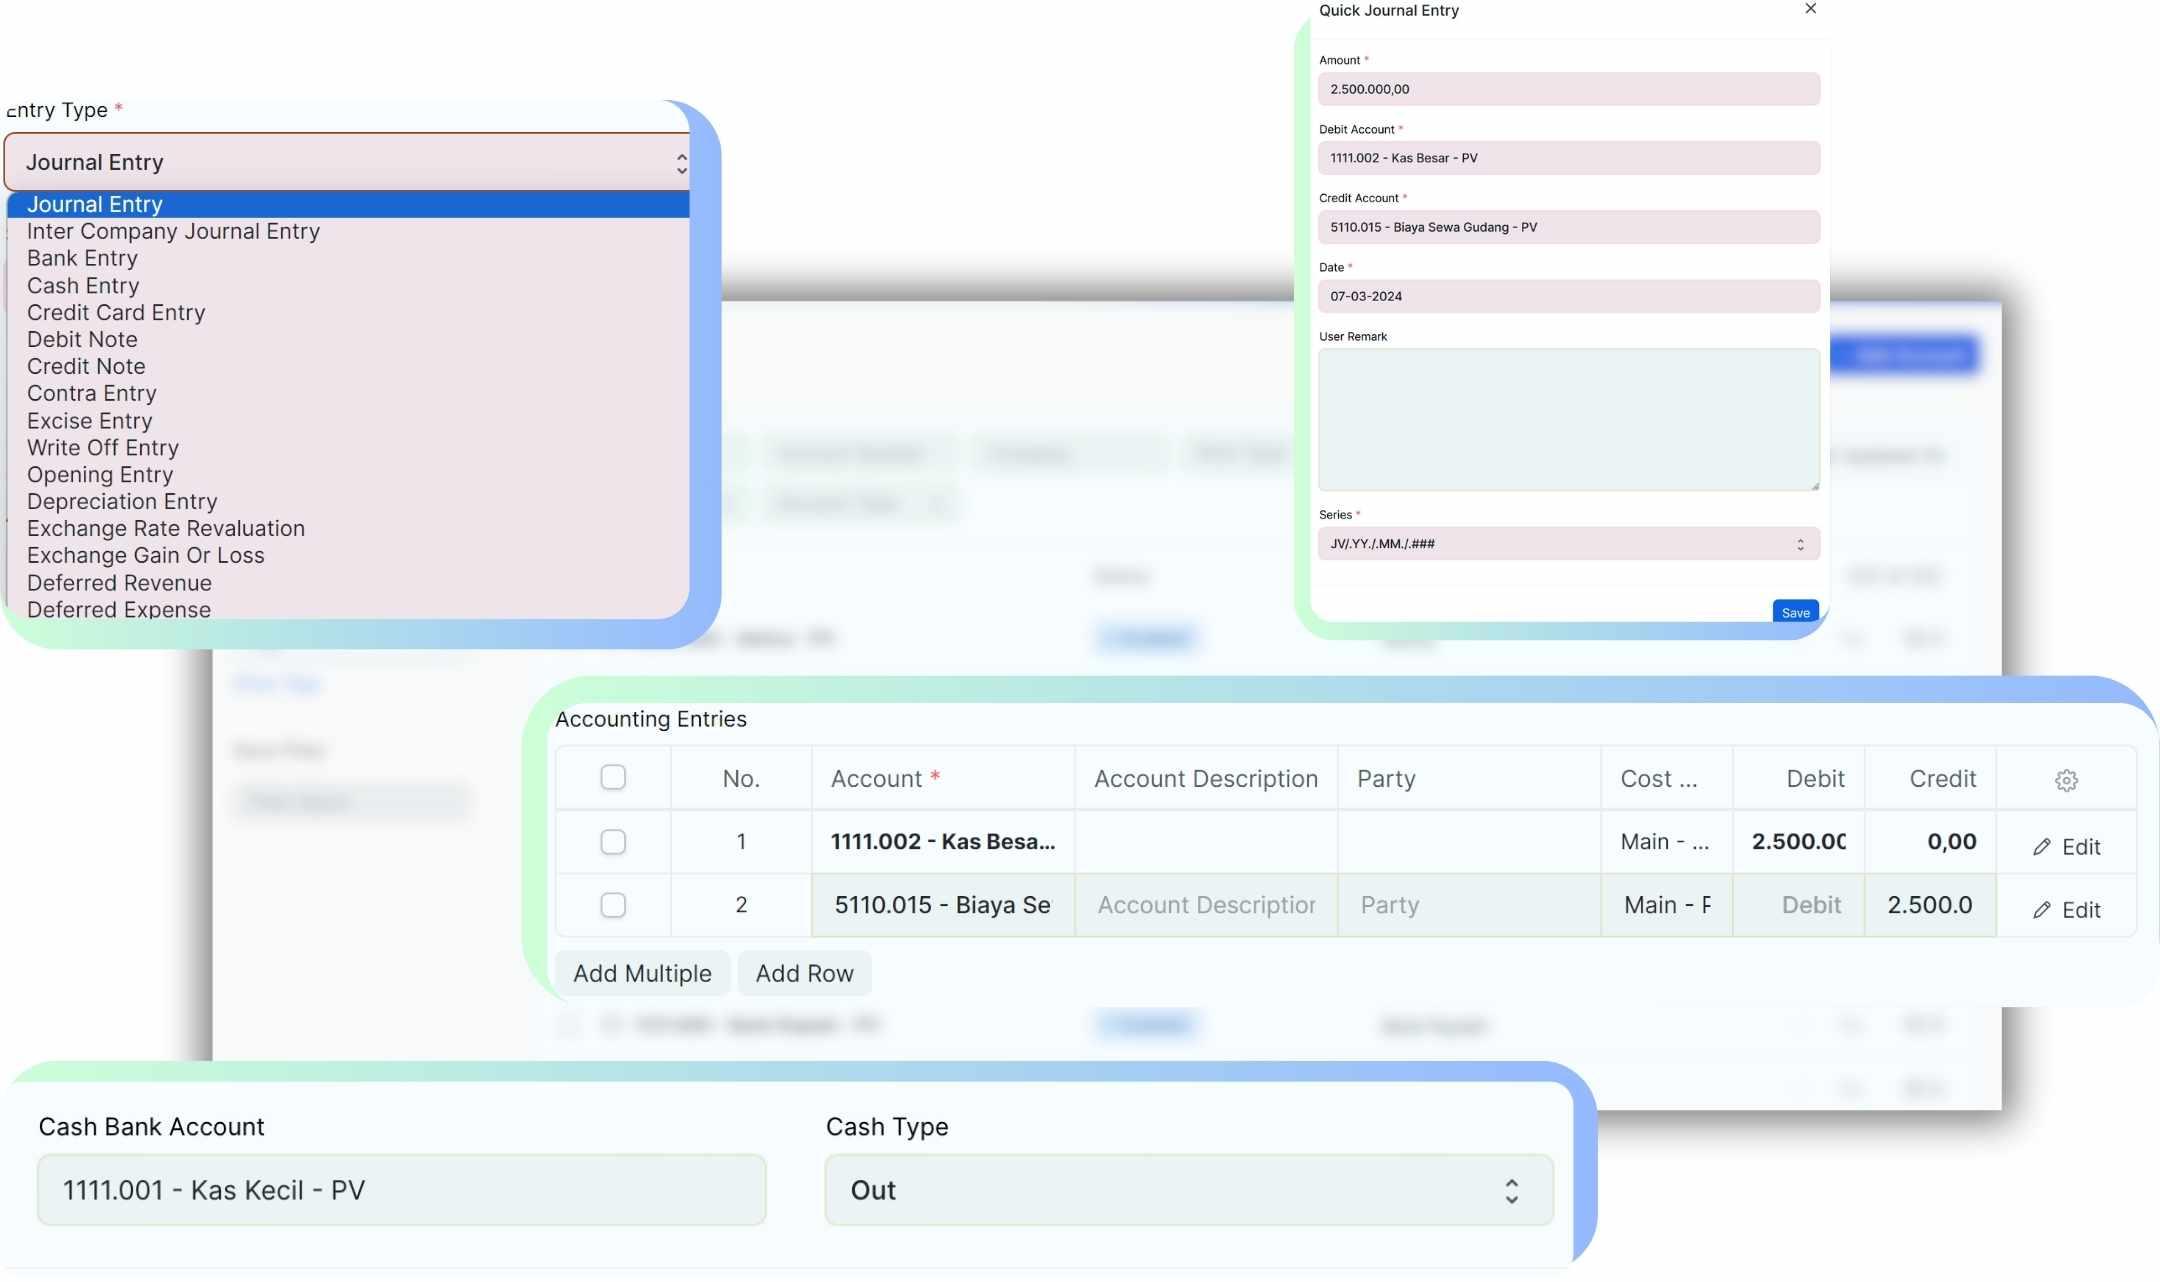Image resolution: width=2160 pixels, height=1282 pixels.
Task: Expand the Cash Type dropdown
Action: tap(1188, 1190)
